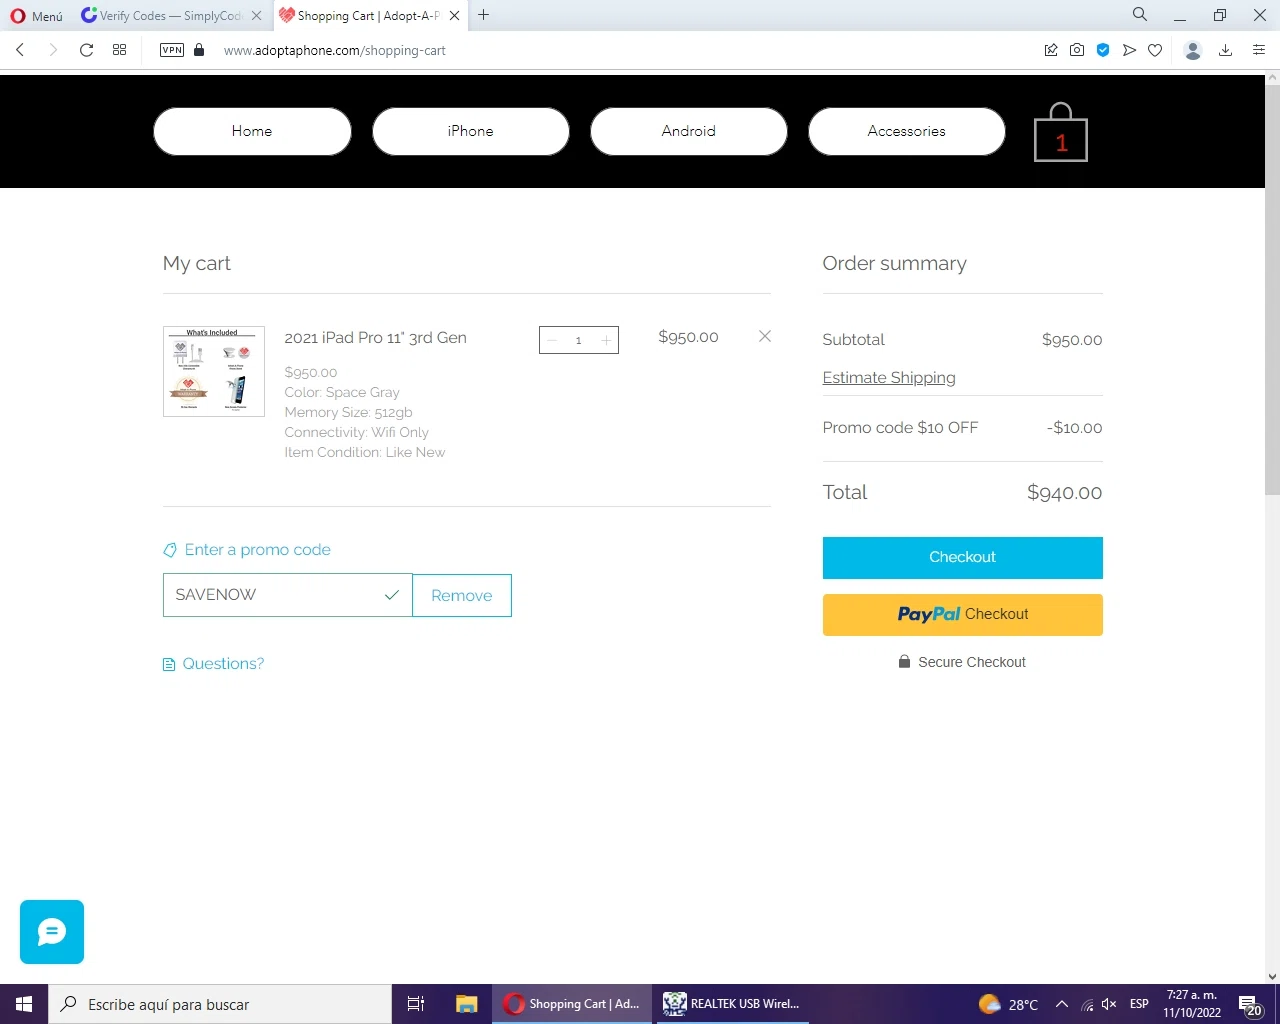
Task: Select Opera Shopping Cart taskbar item
Action: [572, 1004]
